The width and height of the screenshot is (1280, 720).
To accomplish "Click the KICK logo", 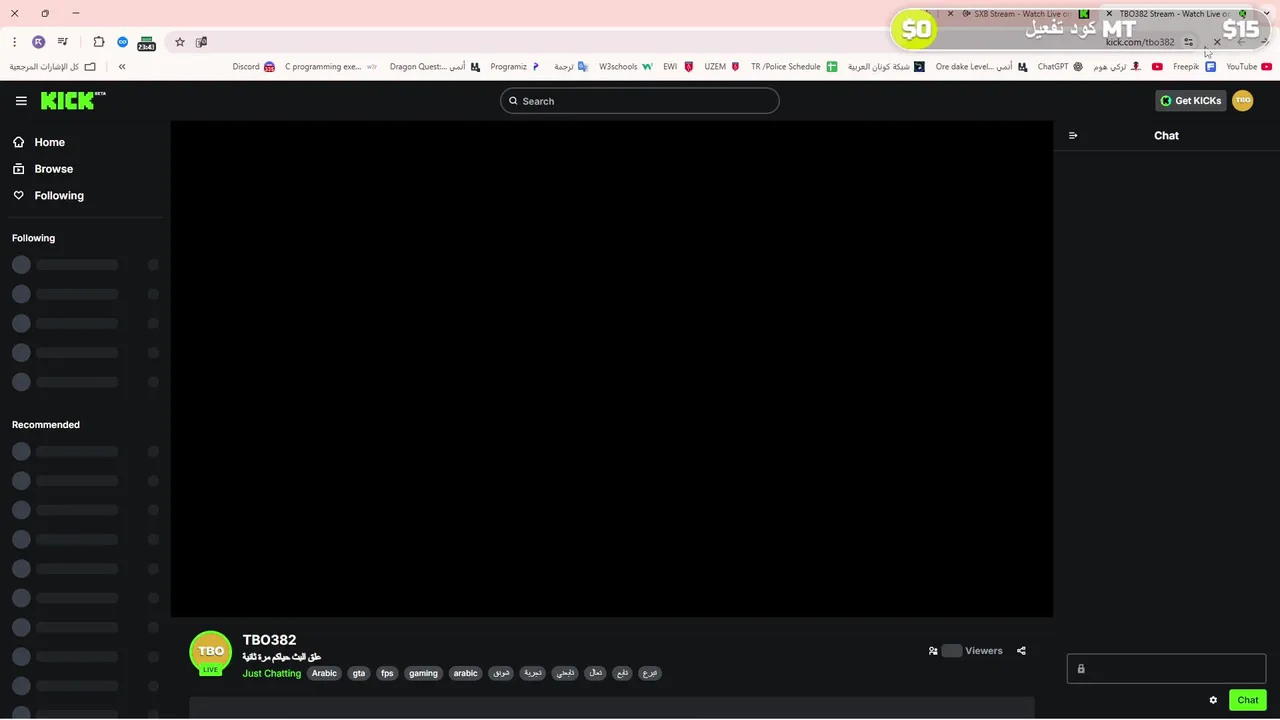I will tap(73, 100).
